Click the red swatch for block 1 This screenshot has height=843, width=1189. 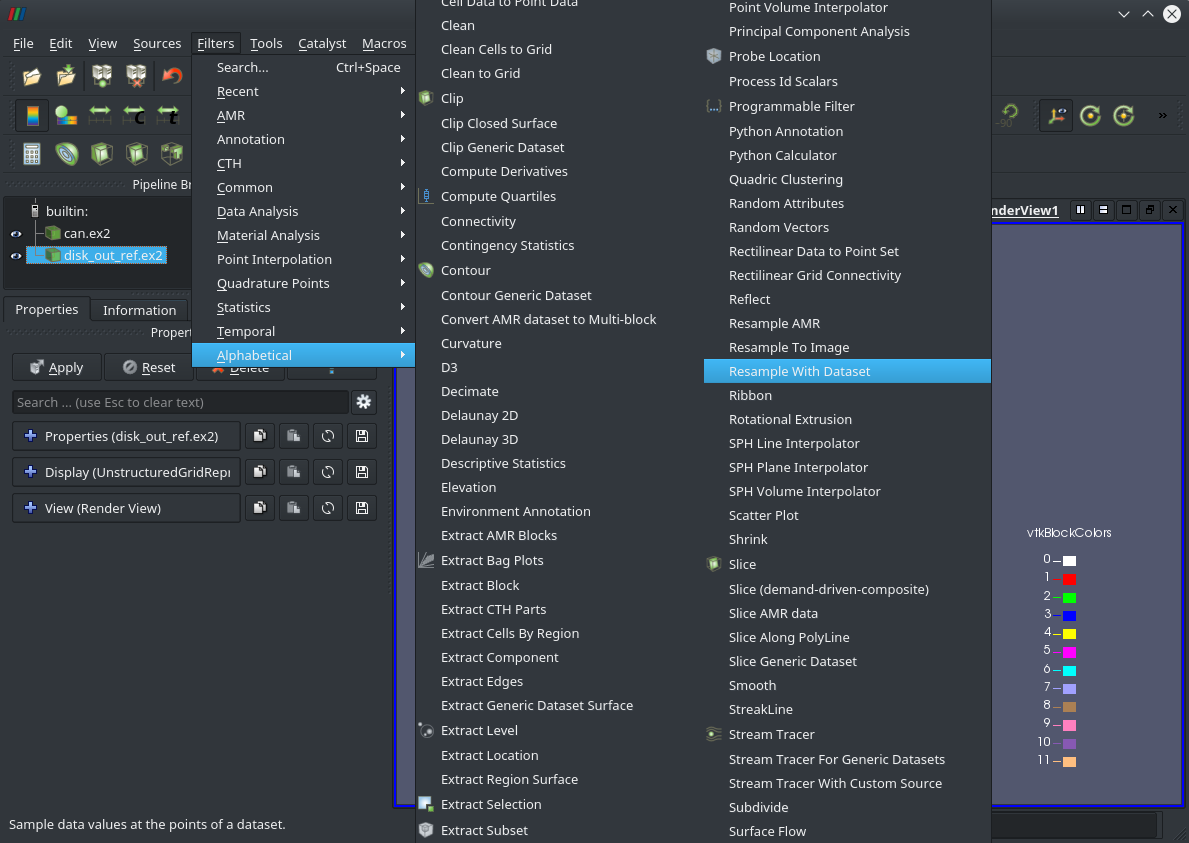coord(1069,579)
